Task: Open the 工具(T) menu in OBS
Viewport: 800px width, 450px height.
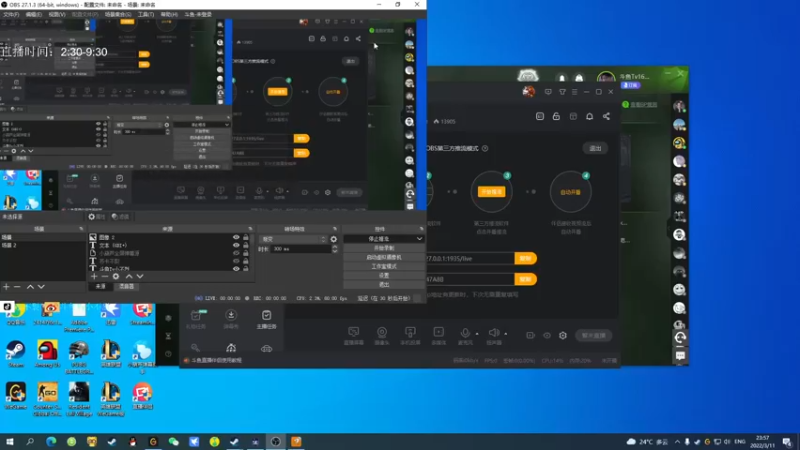Action: (x=146, y=14)
